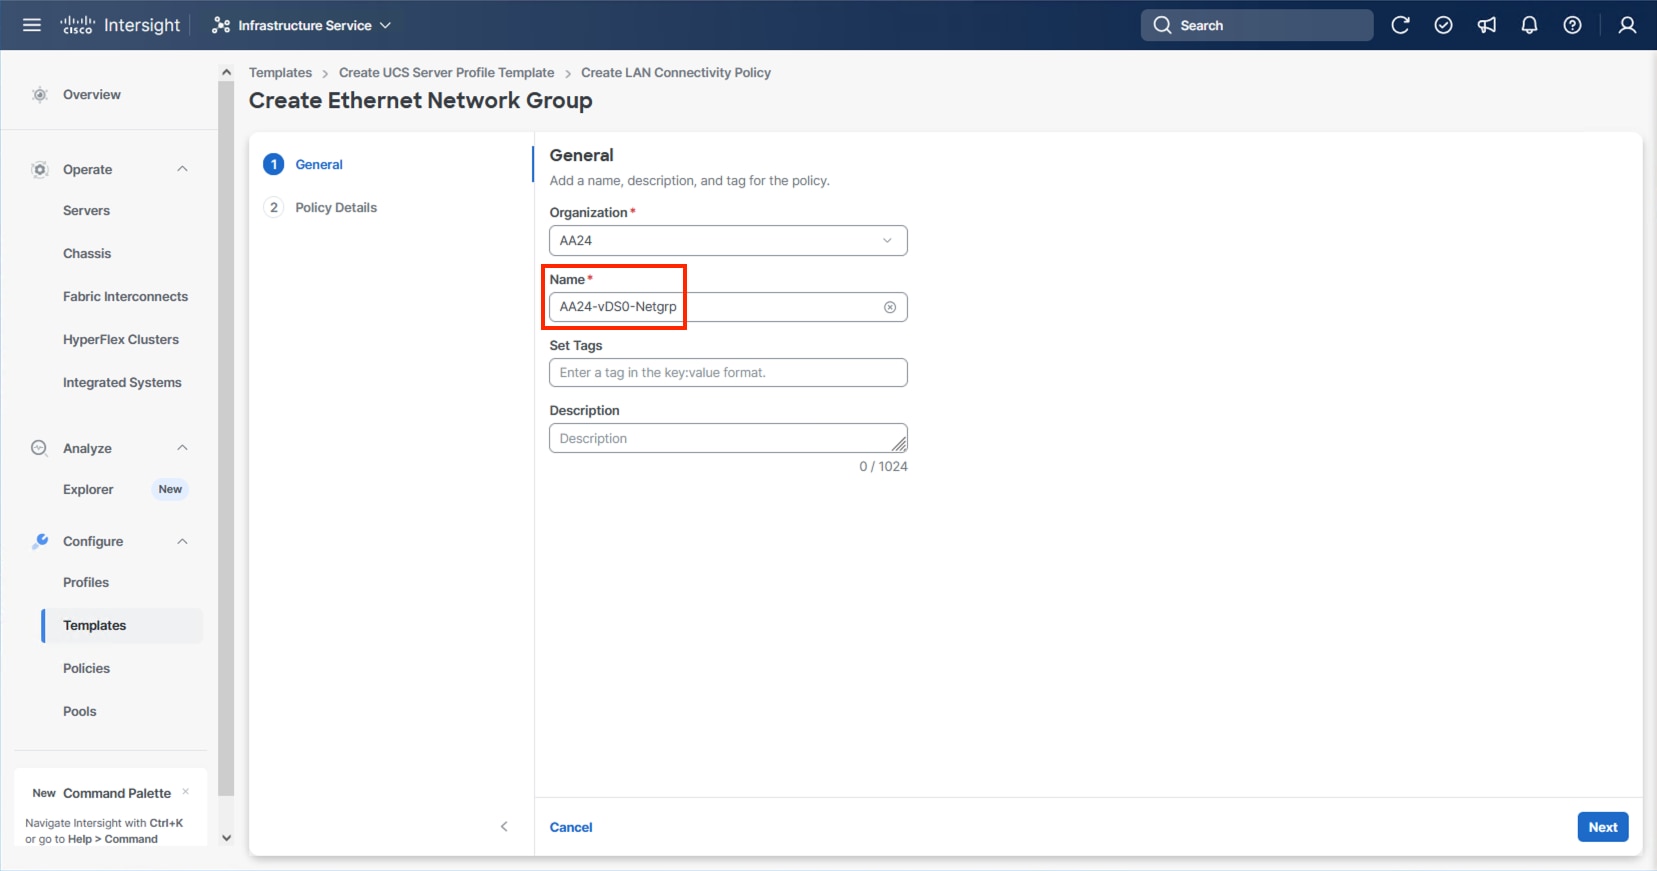This screenshot has width=1657, height=871.
Task: Open Fabric Interconnects in sidebar
Action: pyautogui.click(x=125, y=296)
